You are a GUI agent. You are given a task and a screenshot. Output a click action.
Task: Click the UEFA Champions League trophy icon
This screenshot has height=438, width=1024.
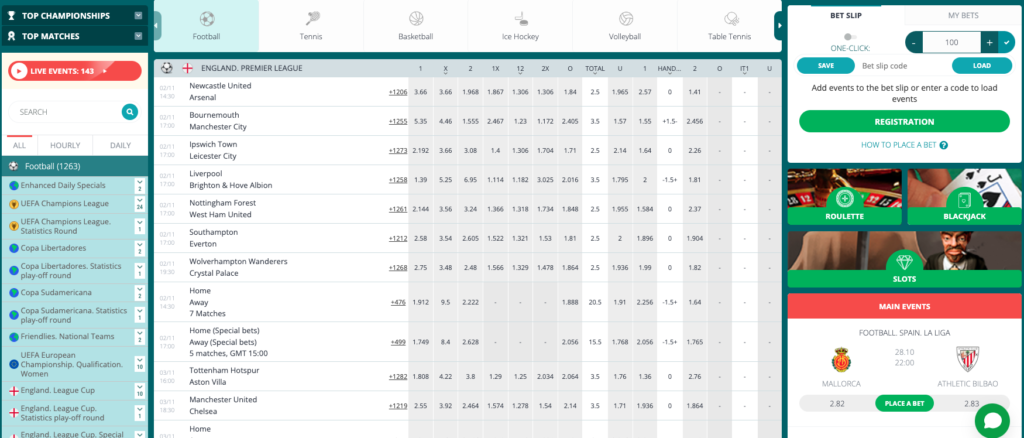13,204
